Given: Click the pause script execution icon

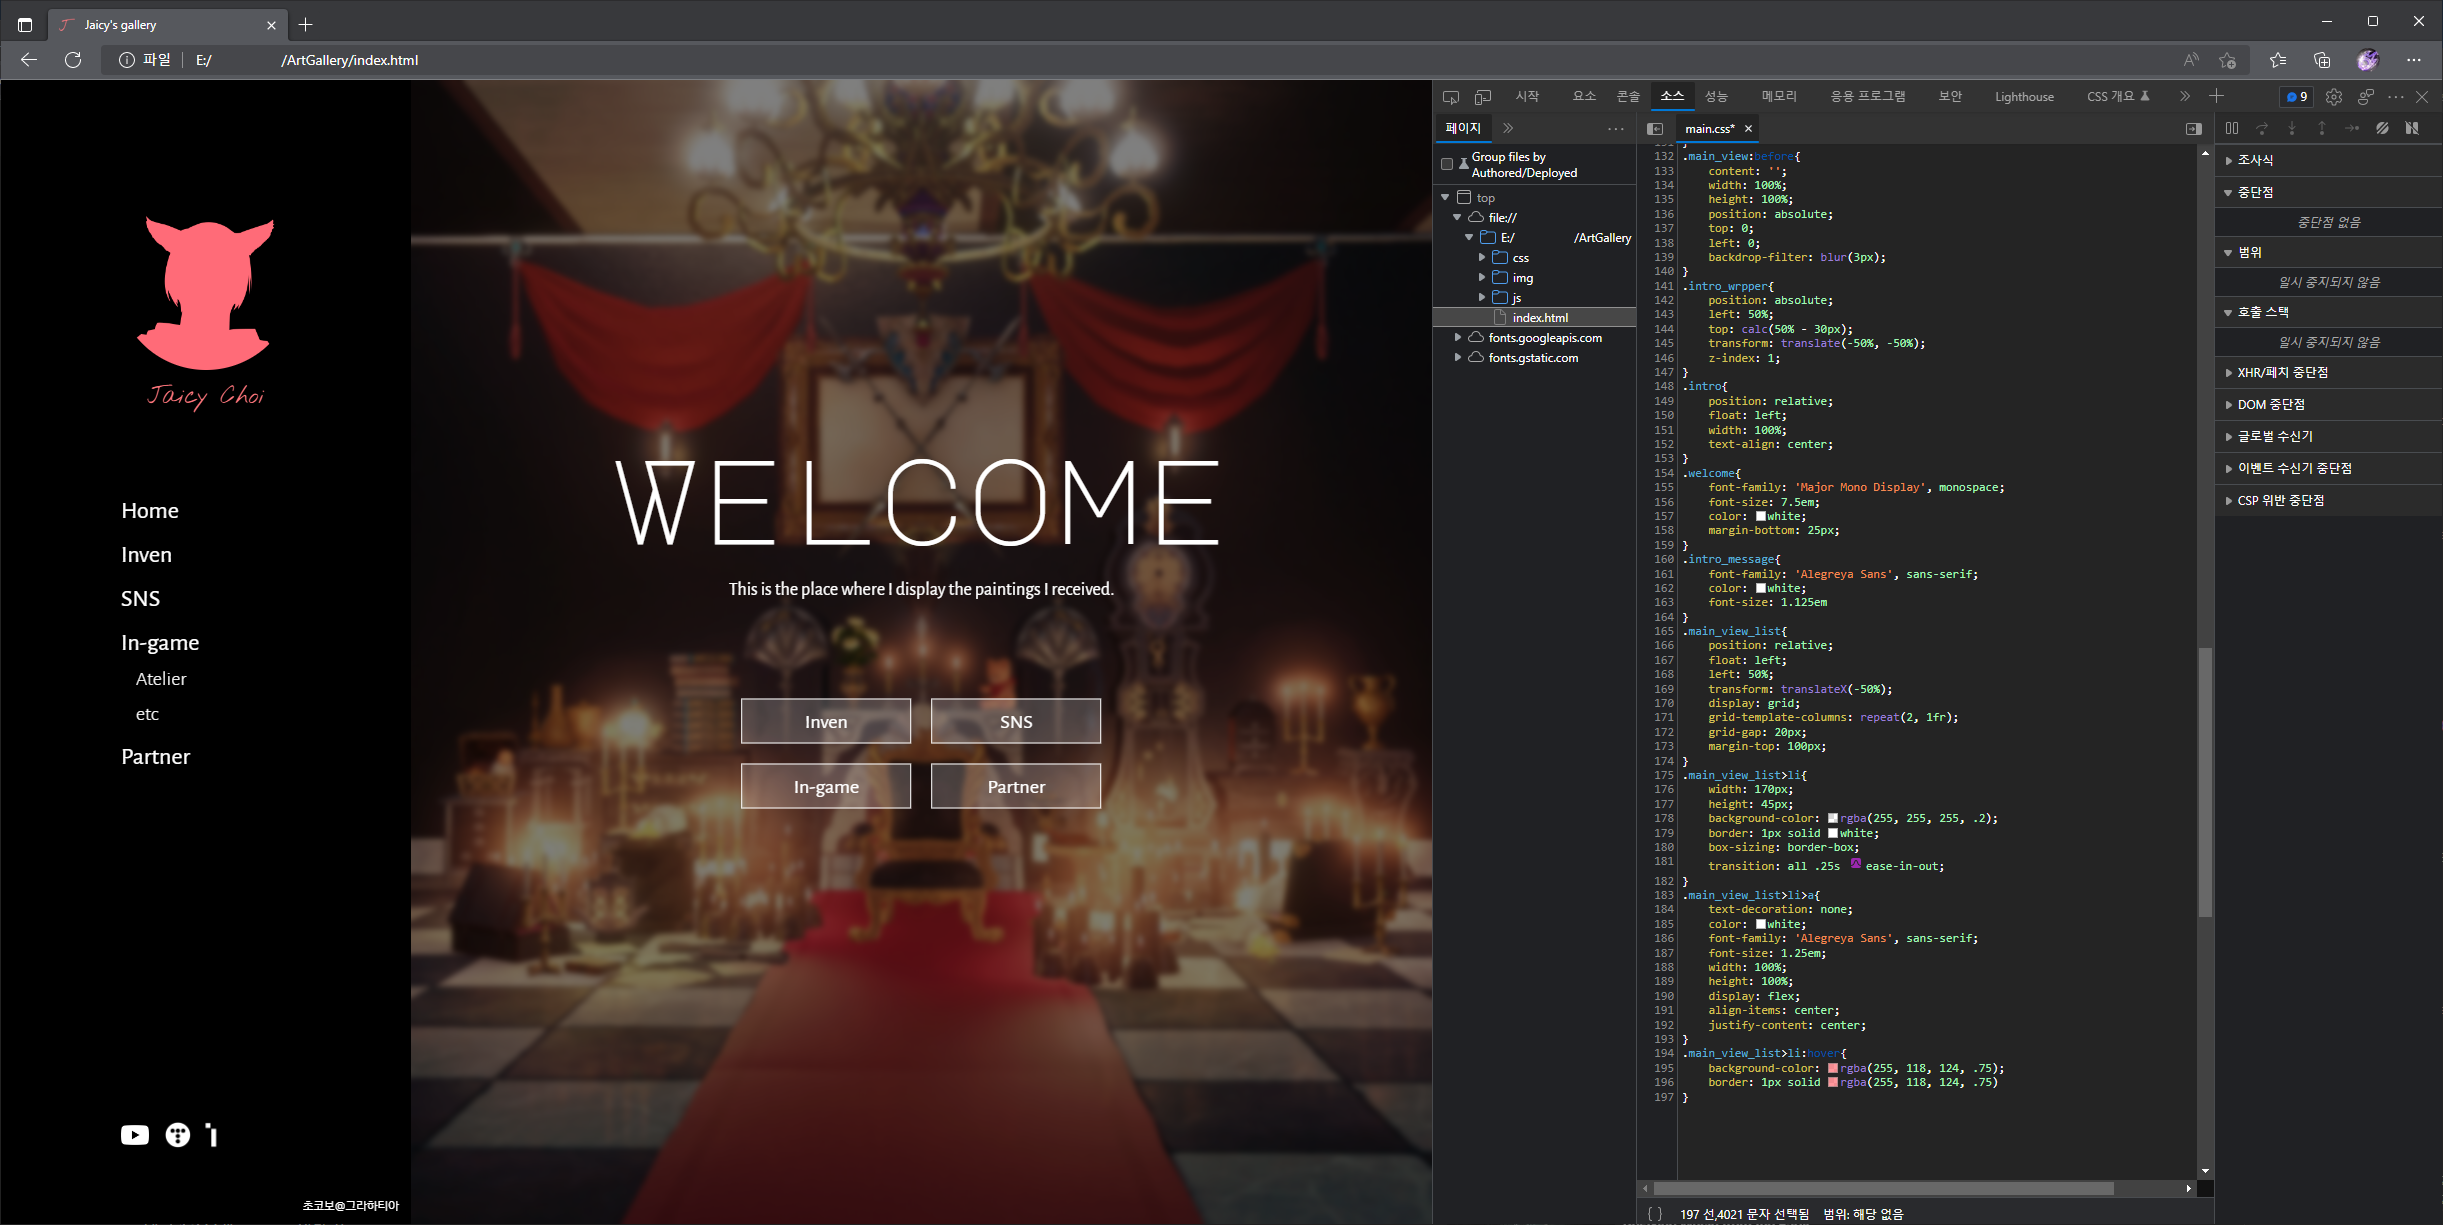Looking at the screenshot, I should coord(2232,128).
